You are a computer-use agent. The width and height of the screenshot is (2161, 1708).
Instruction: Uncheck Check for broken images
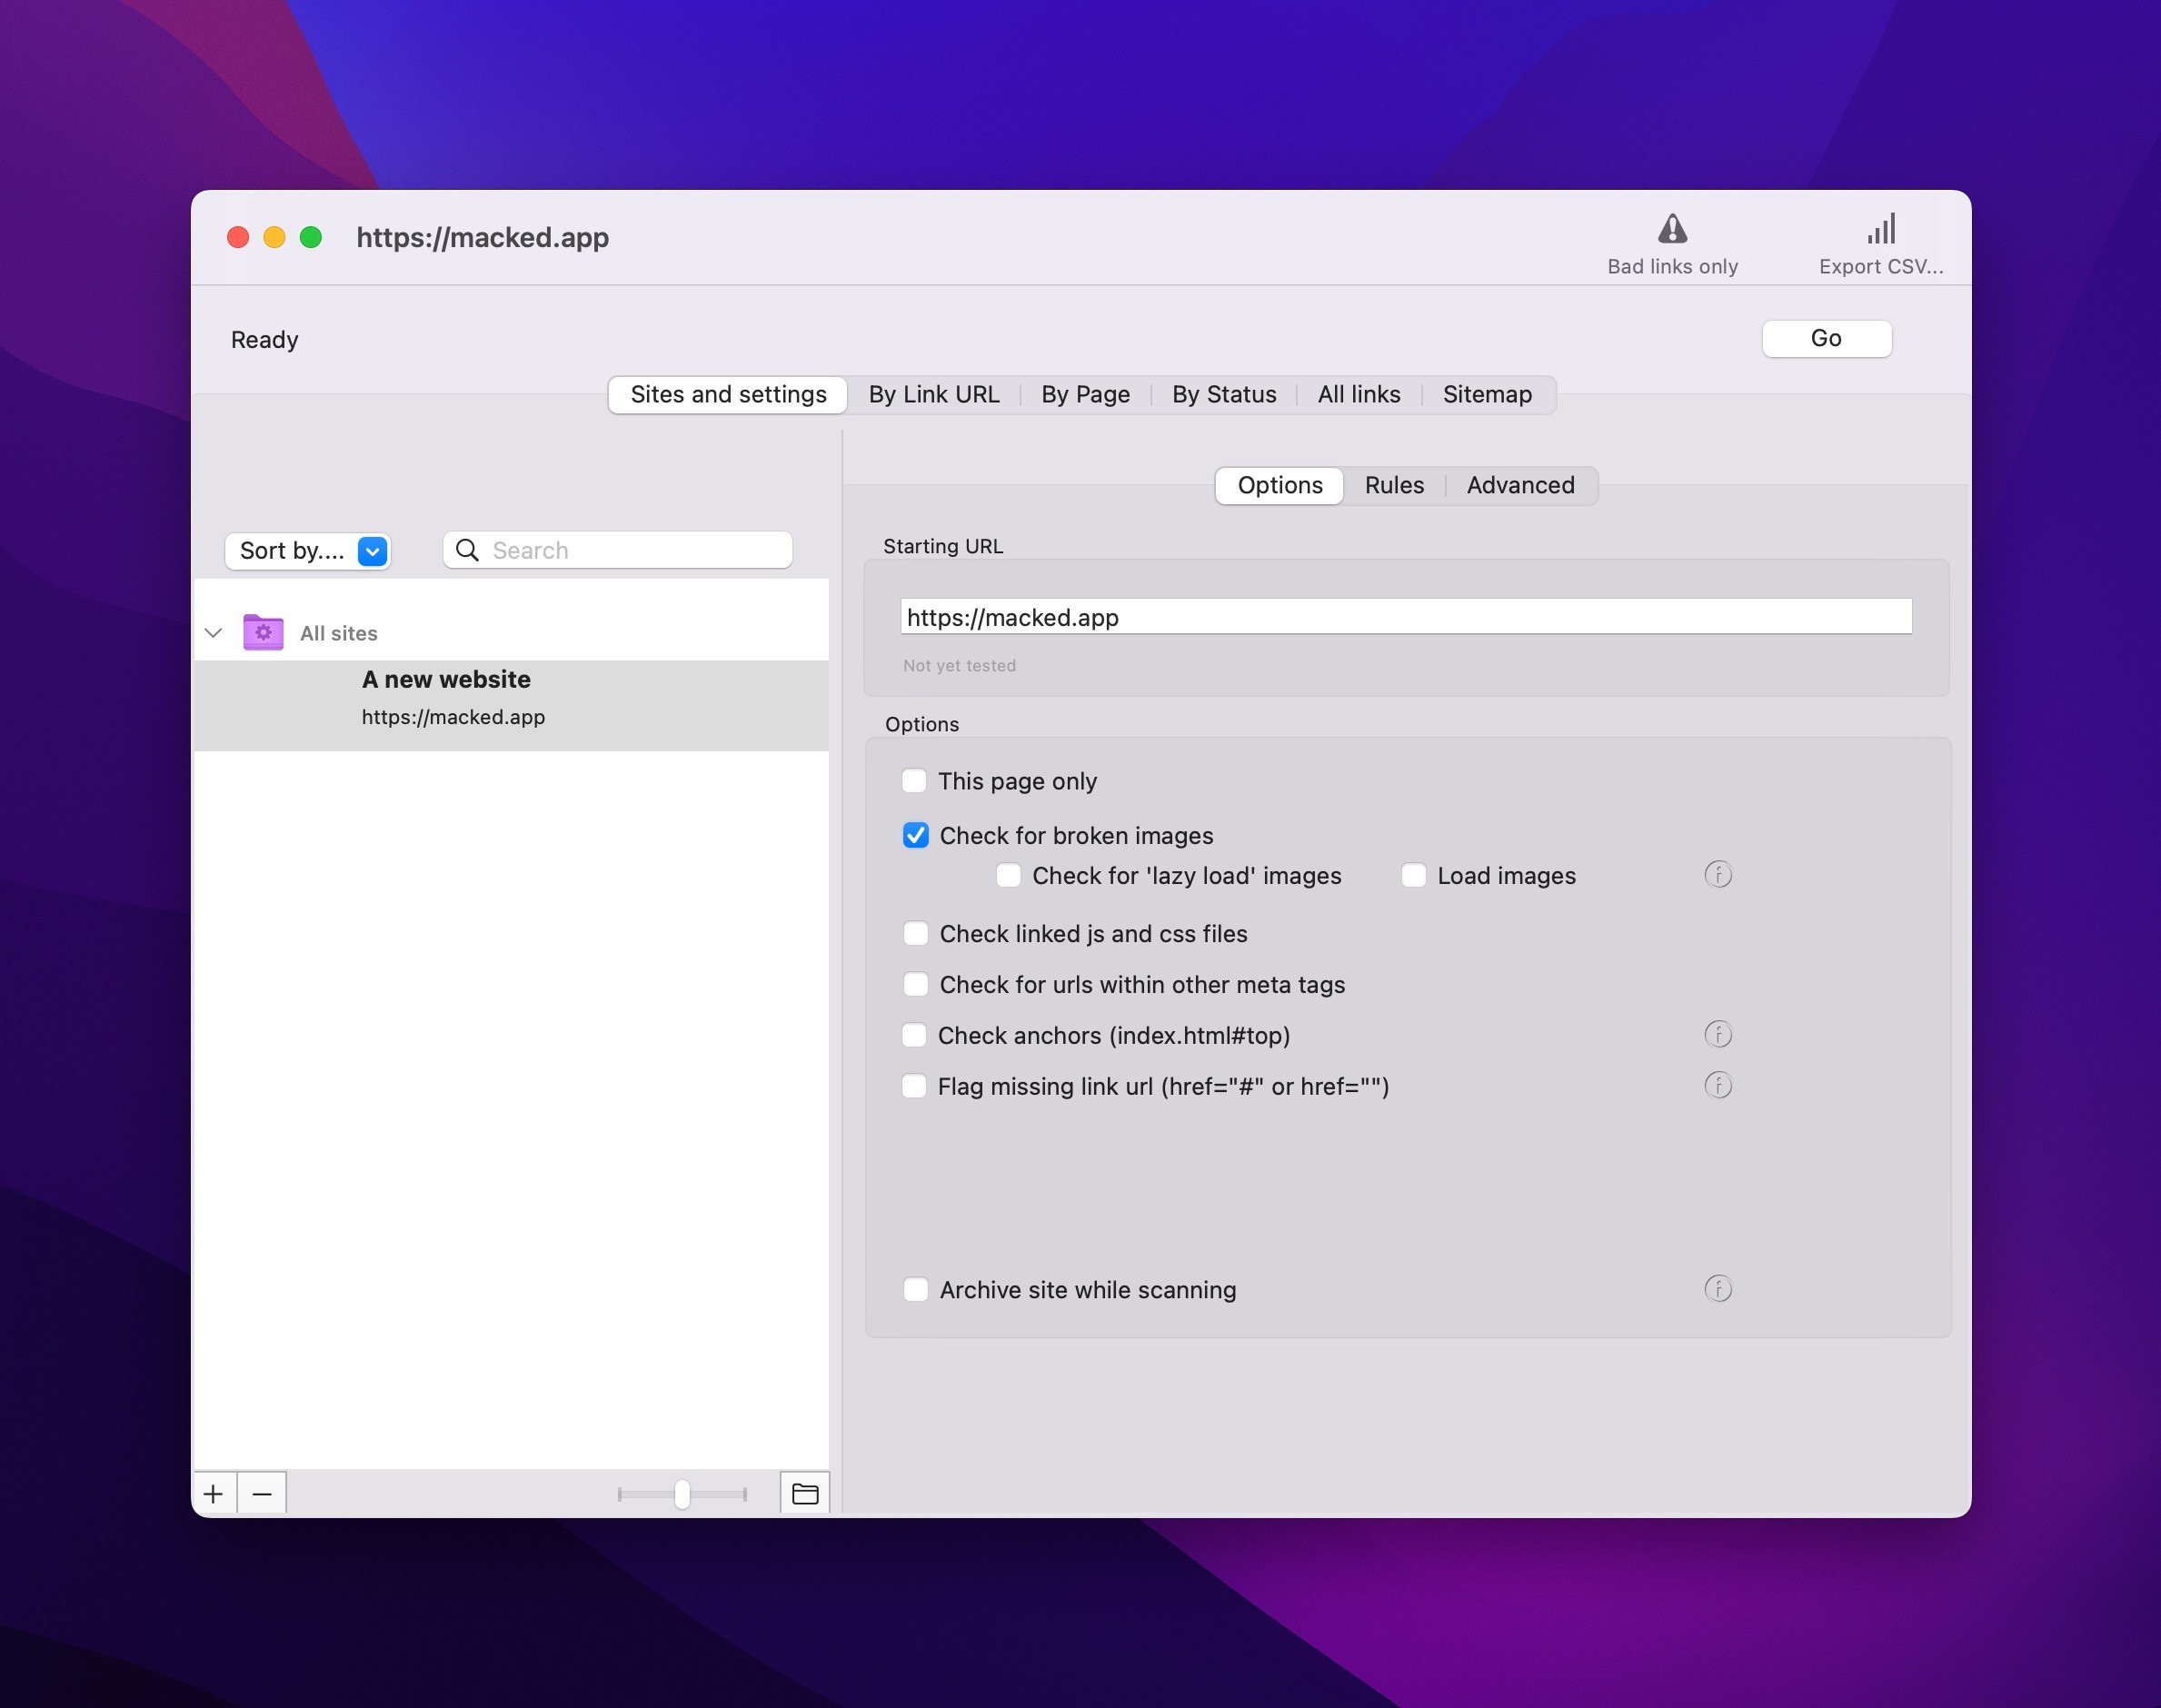pos(915,835)
